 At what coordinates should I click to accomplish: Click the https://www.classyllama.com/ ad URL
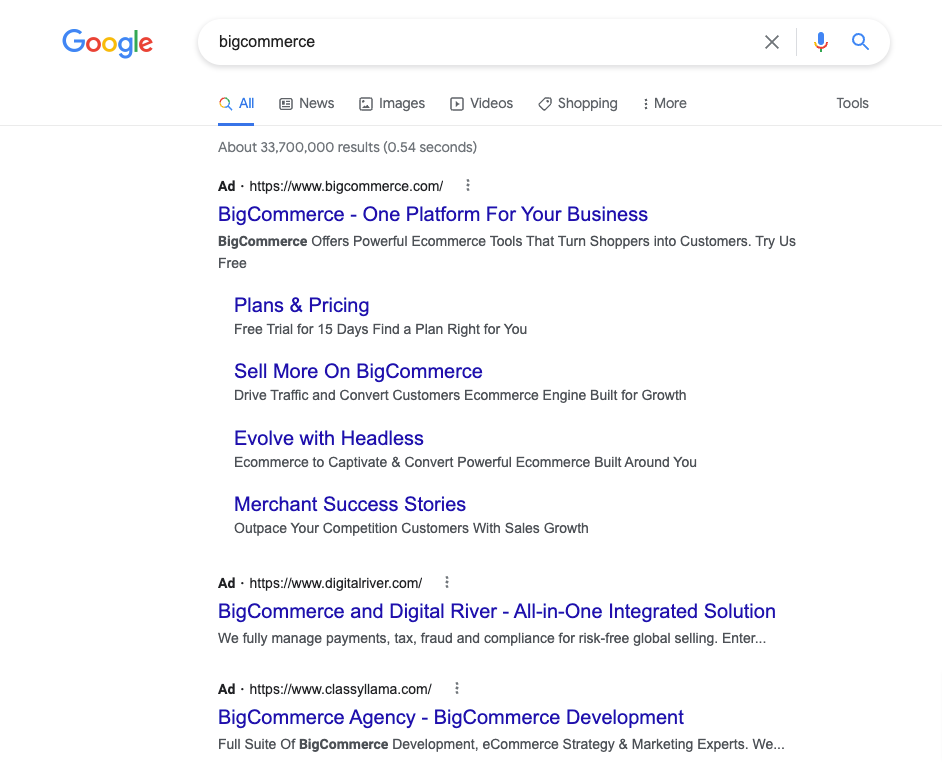(340, 689)
